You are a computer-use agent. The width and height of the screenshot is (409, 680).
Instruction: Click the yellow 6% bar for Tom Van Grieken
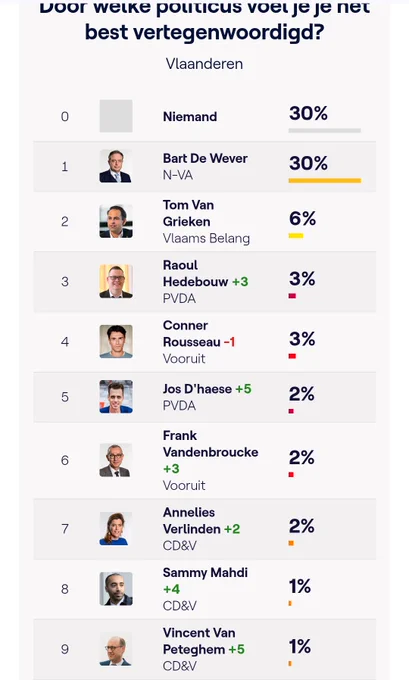click(x=296, y=235)
